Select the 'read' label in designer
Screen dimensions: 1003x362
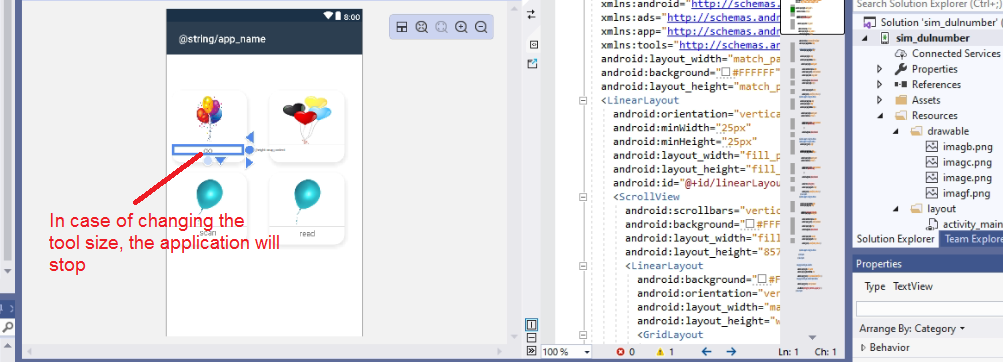click(307, 233)
